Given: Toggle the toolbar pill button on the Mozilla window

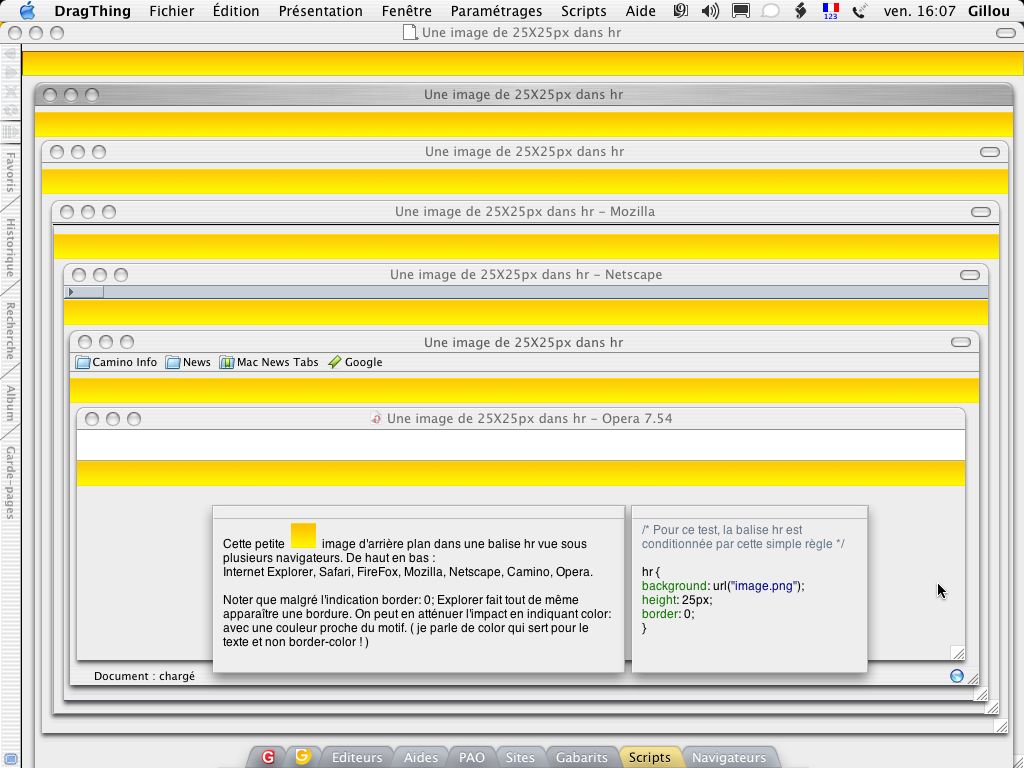Looking at the screenshot, I should [980, 212].
